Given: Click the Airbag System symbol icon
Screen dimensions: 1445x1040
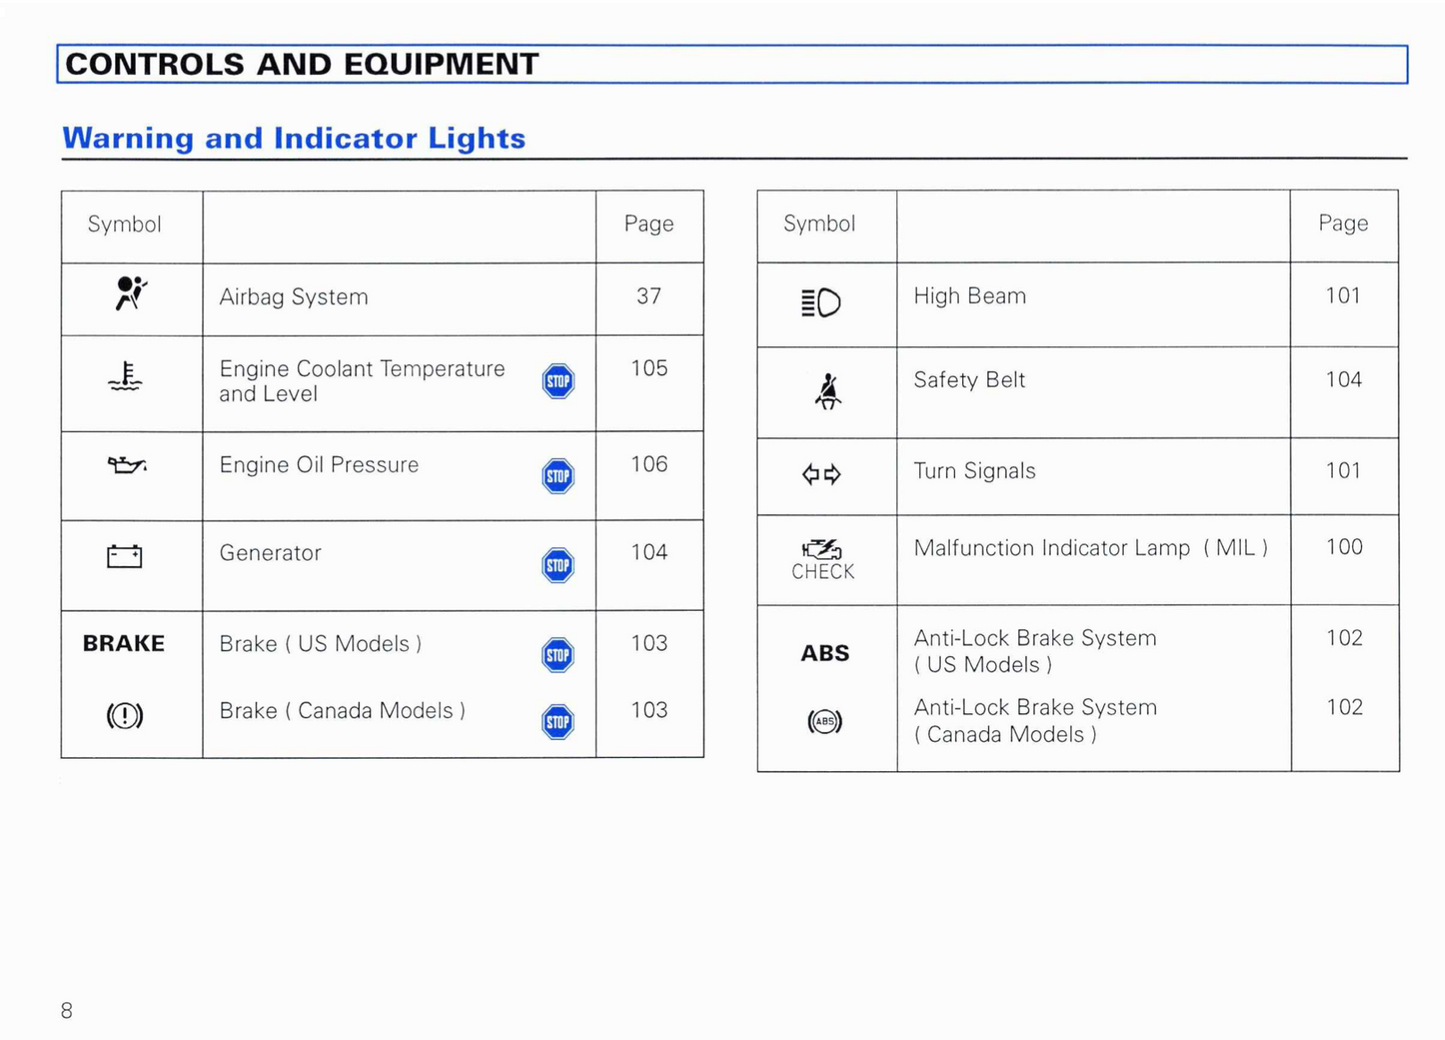Looking at the screenshot, I should coord(130,294).
